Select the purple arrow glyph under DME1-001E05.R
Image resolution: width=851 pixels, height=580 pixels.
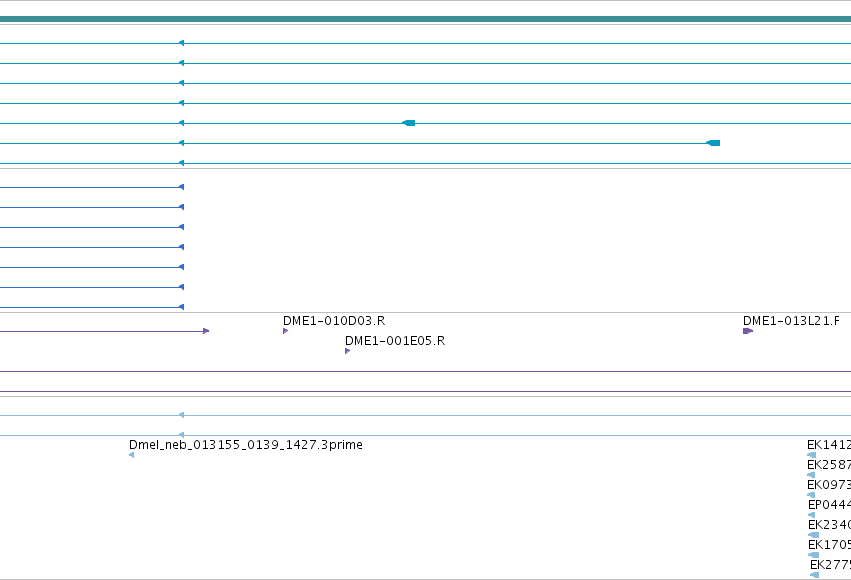pos(347,351)
